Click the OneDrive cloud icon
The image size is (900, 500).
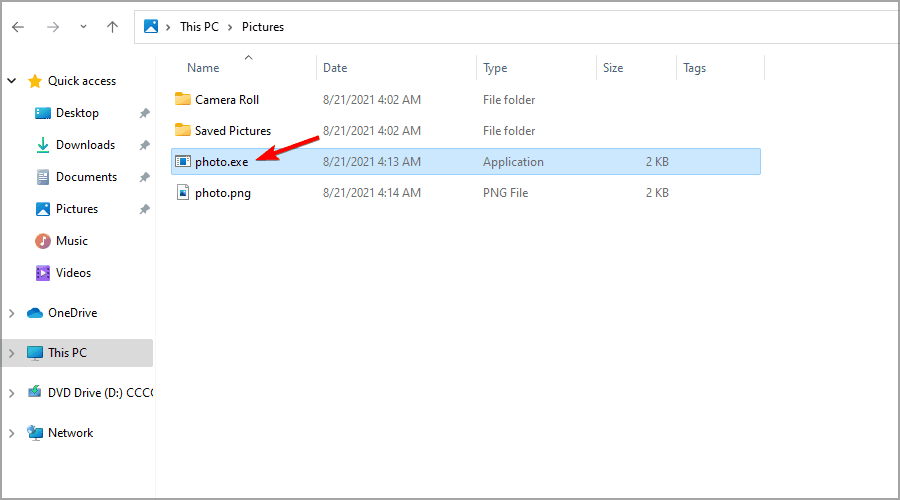tap(35, 313)
